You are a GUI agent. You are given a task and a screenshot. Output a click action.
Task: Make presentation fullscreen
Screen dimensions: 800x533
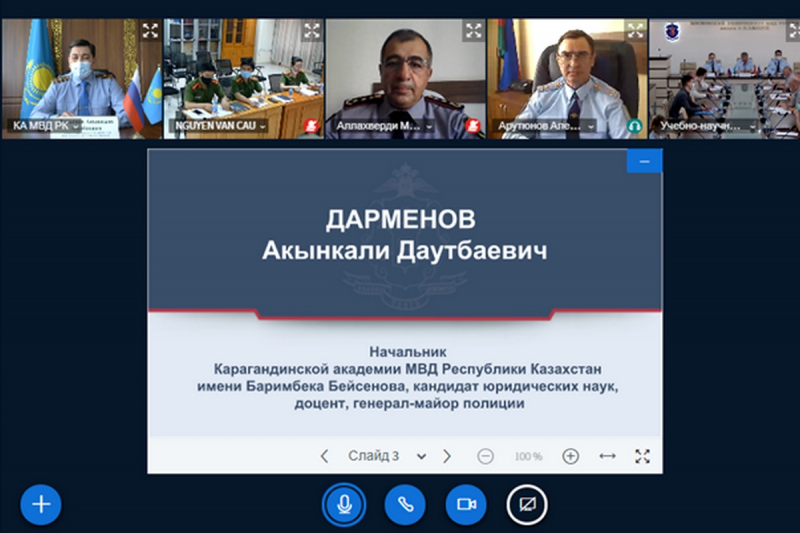(x=642, y=456)
